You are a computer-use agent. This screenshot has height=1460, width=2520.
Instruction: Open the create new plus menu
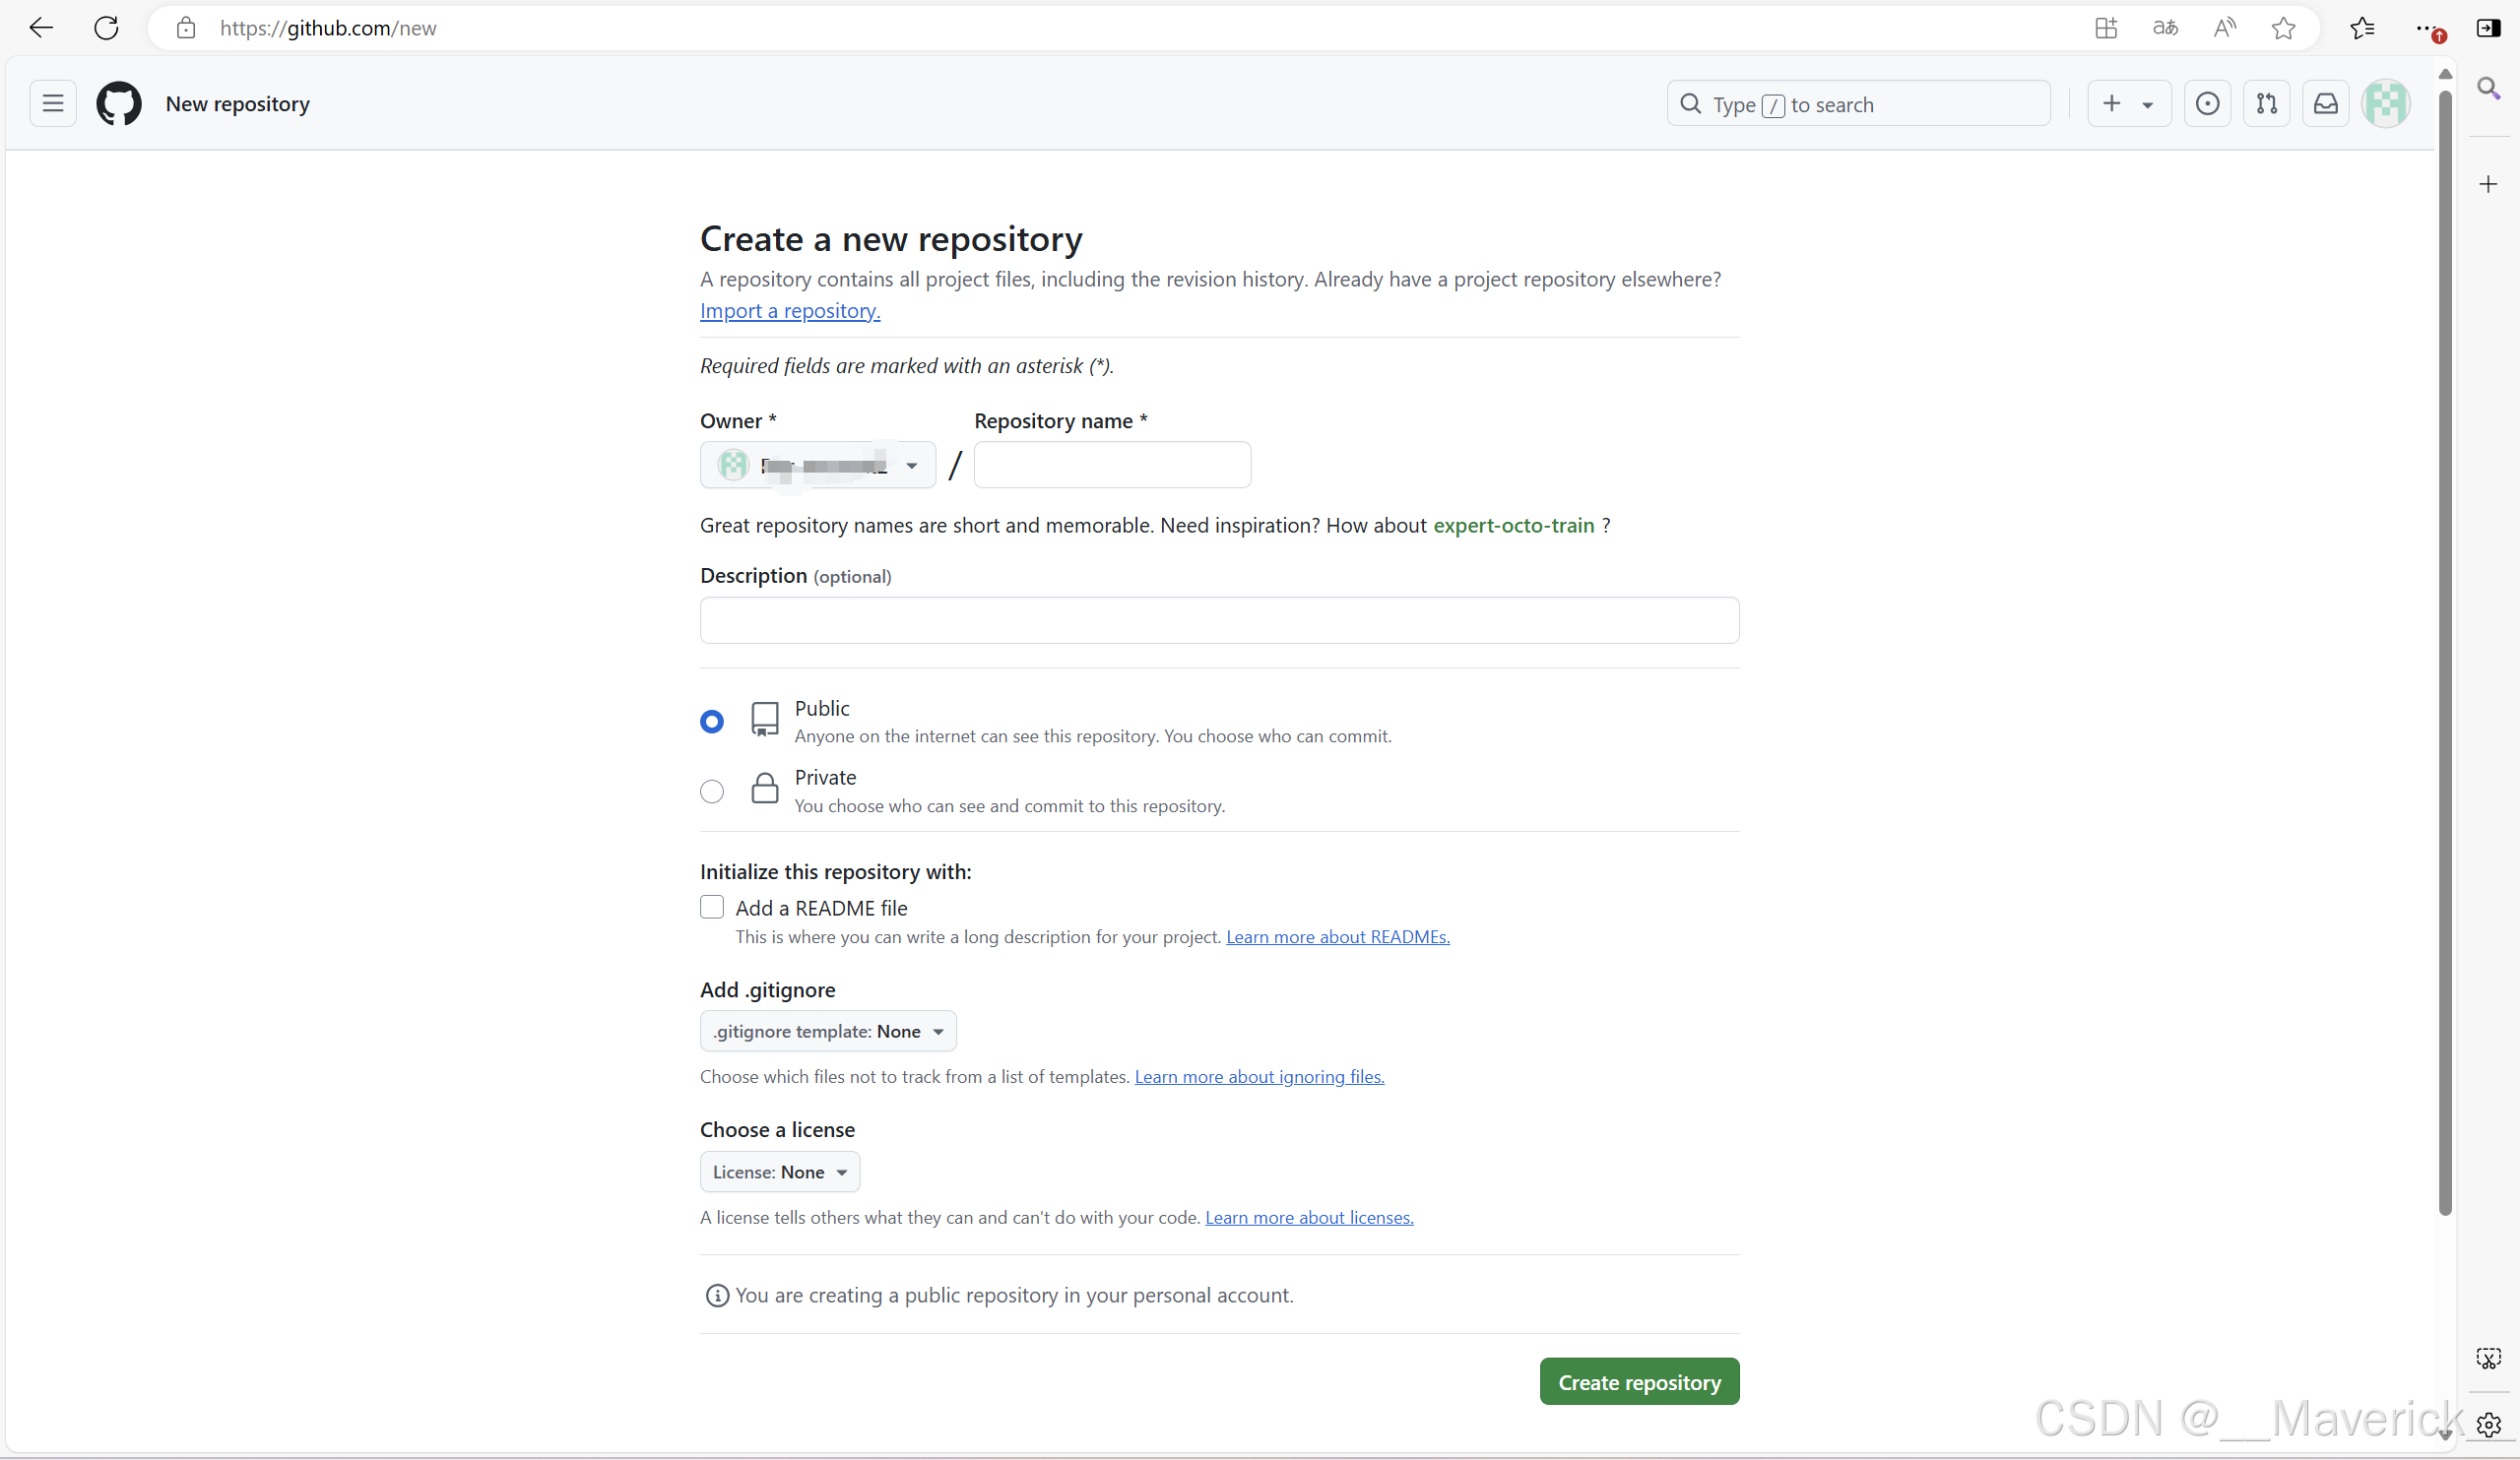[2128, 104]
